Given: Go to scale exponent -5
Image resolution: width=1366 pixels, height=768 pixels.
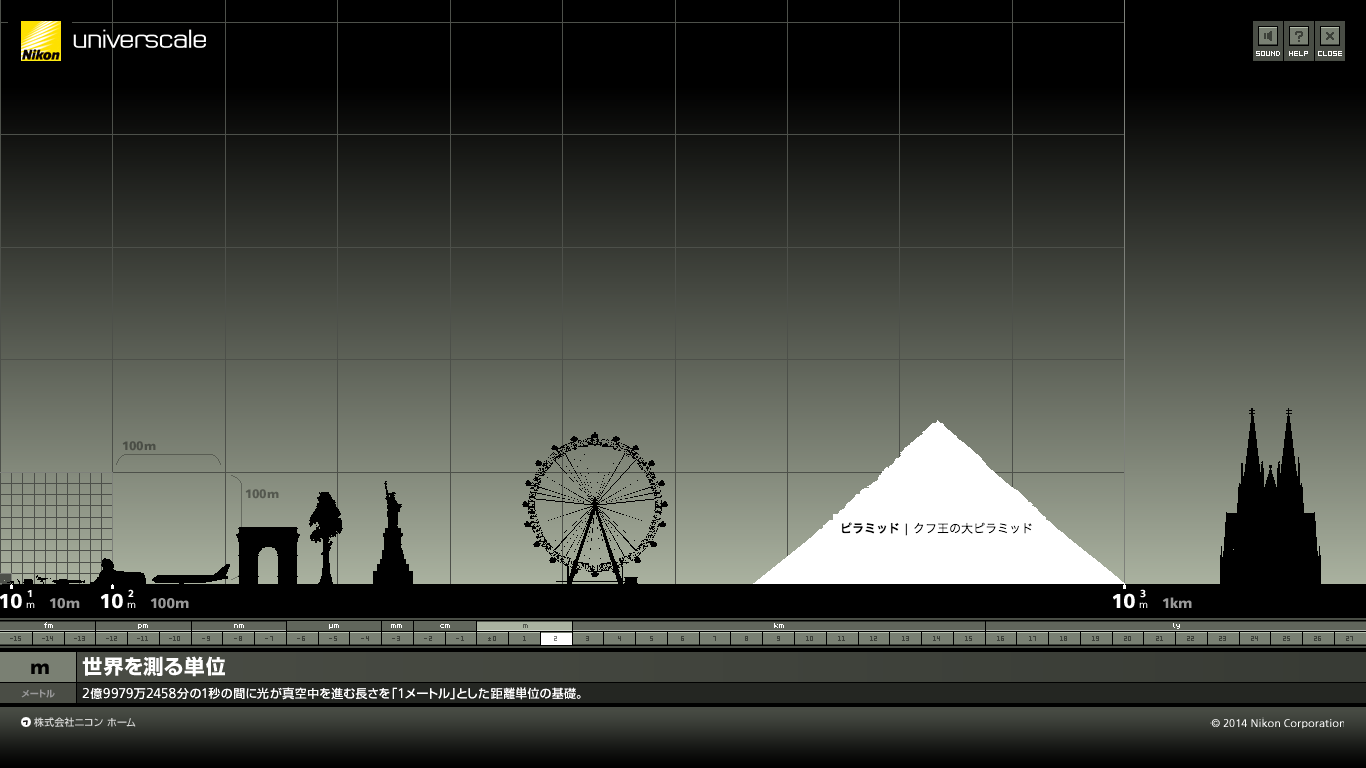Looking at the screenshot, I should click(333, 638).
